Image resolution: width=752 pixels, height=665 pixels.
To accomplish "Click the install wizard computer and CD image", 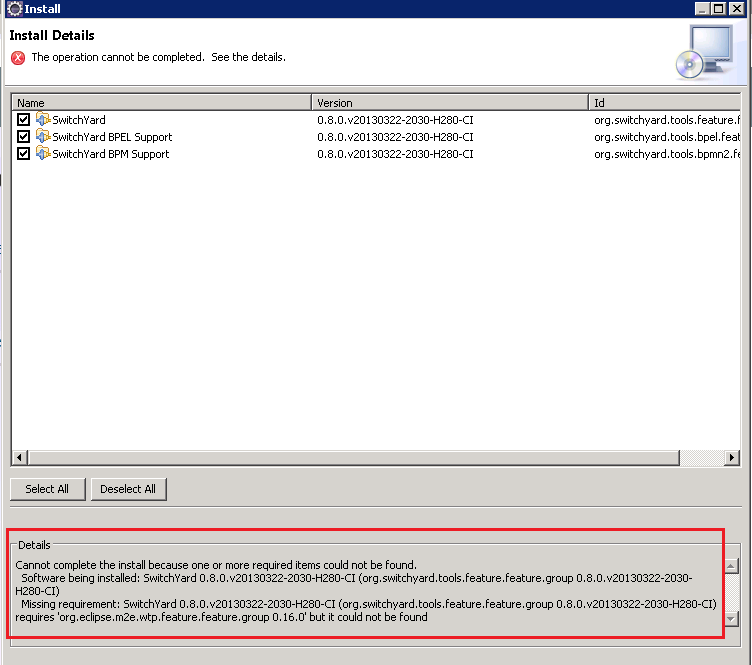I will coord(705,52).
